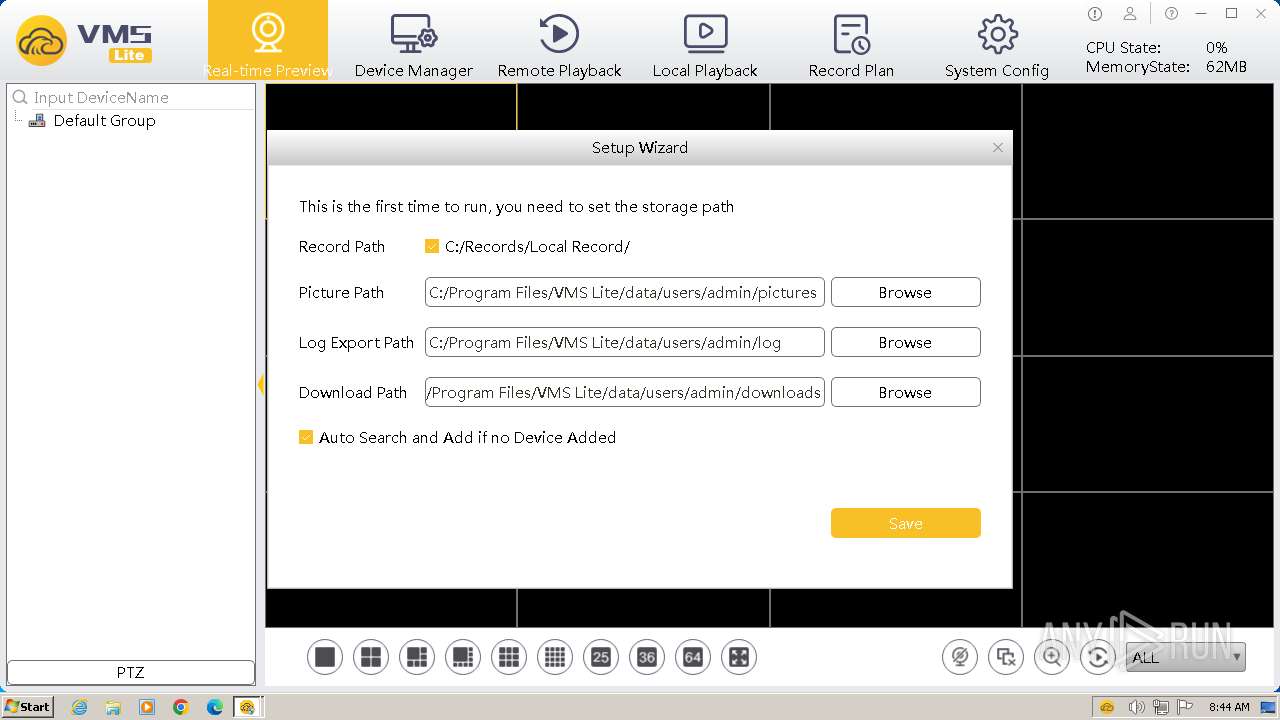1280x720 pixels.
Task: Launch Internet Explorer from taskbar
Action: [80, 707]
